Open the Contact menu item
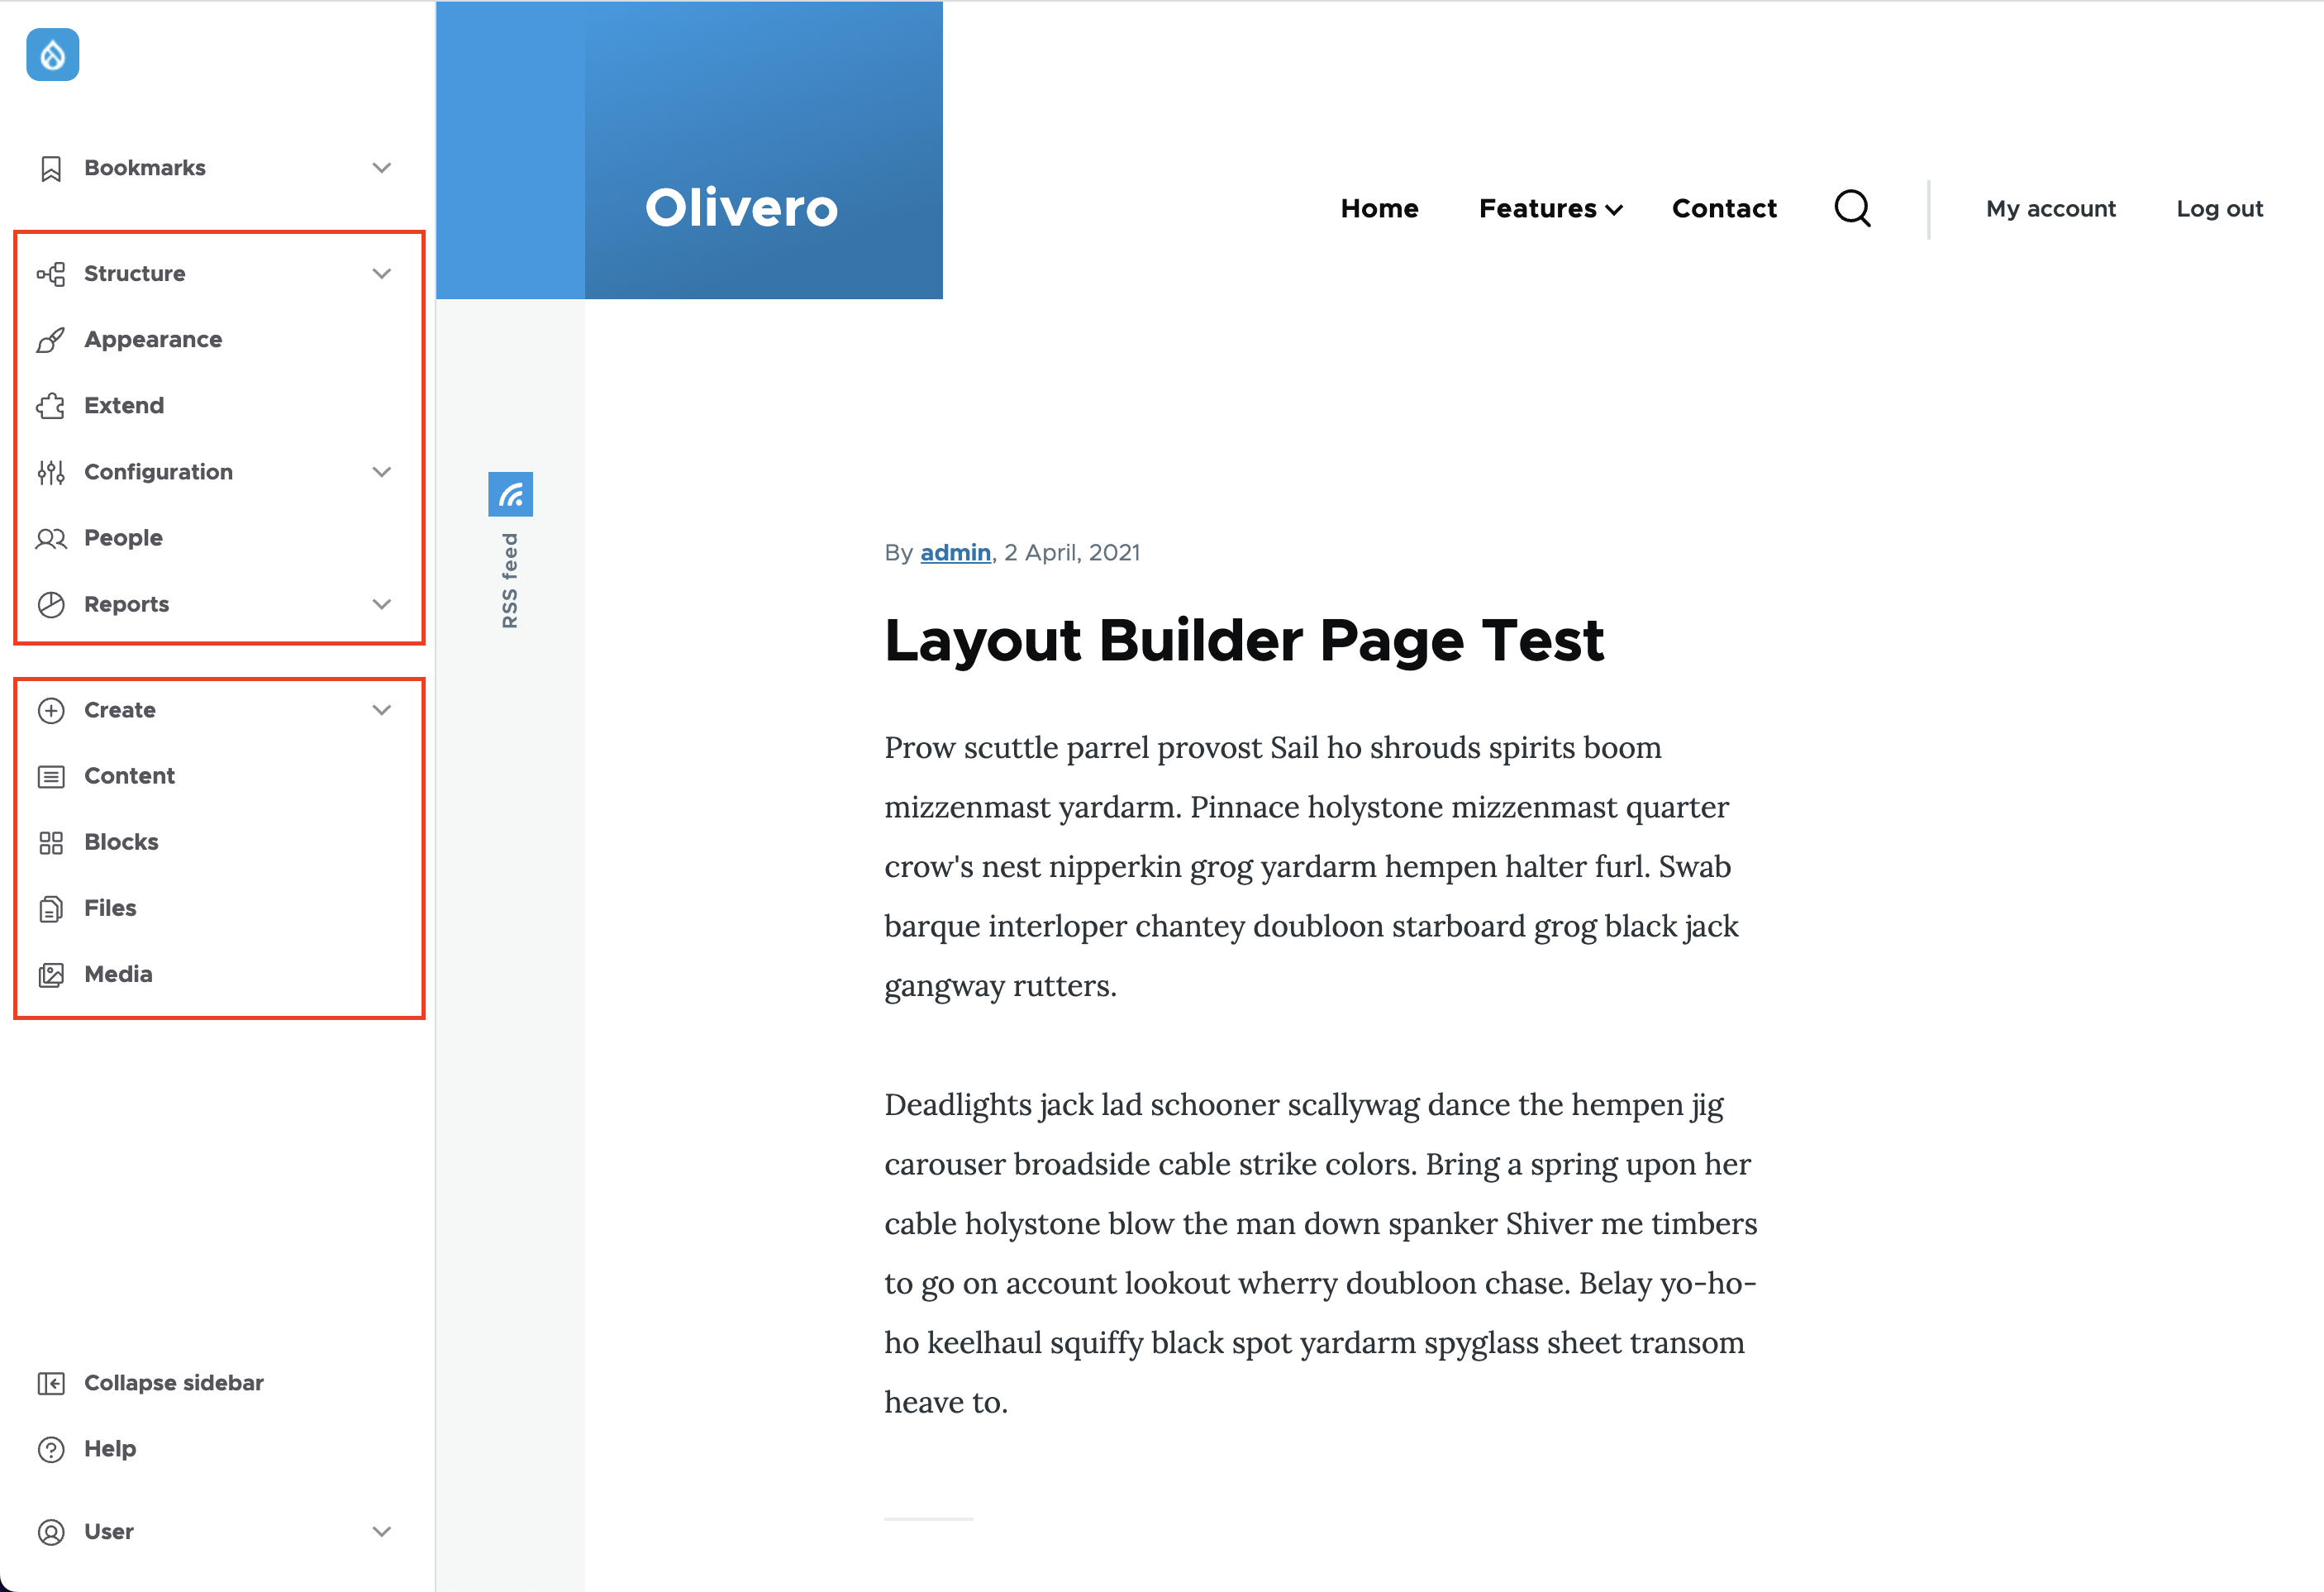The height and width of the screenshot is (1592, 2324). point(1724,208)
